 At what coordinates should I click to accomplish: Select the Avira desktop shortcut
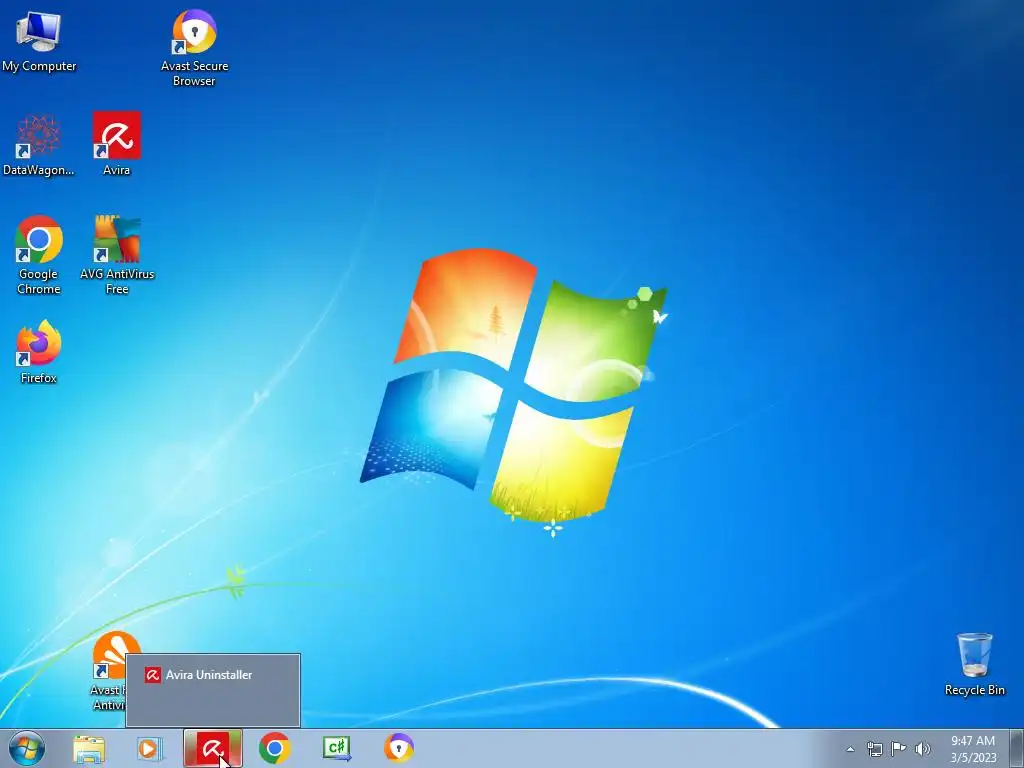point(116,144)
